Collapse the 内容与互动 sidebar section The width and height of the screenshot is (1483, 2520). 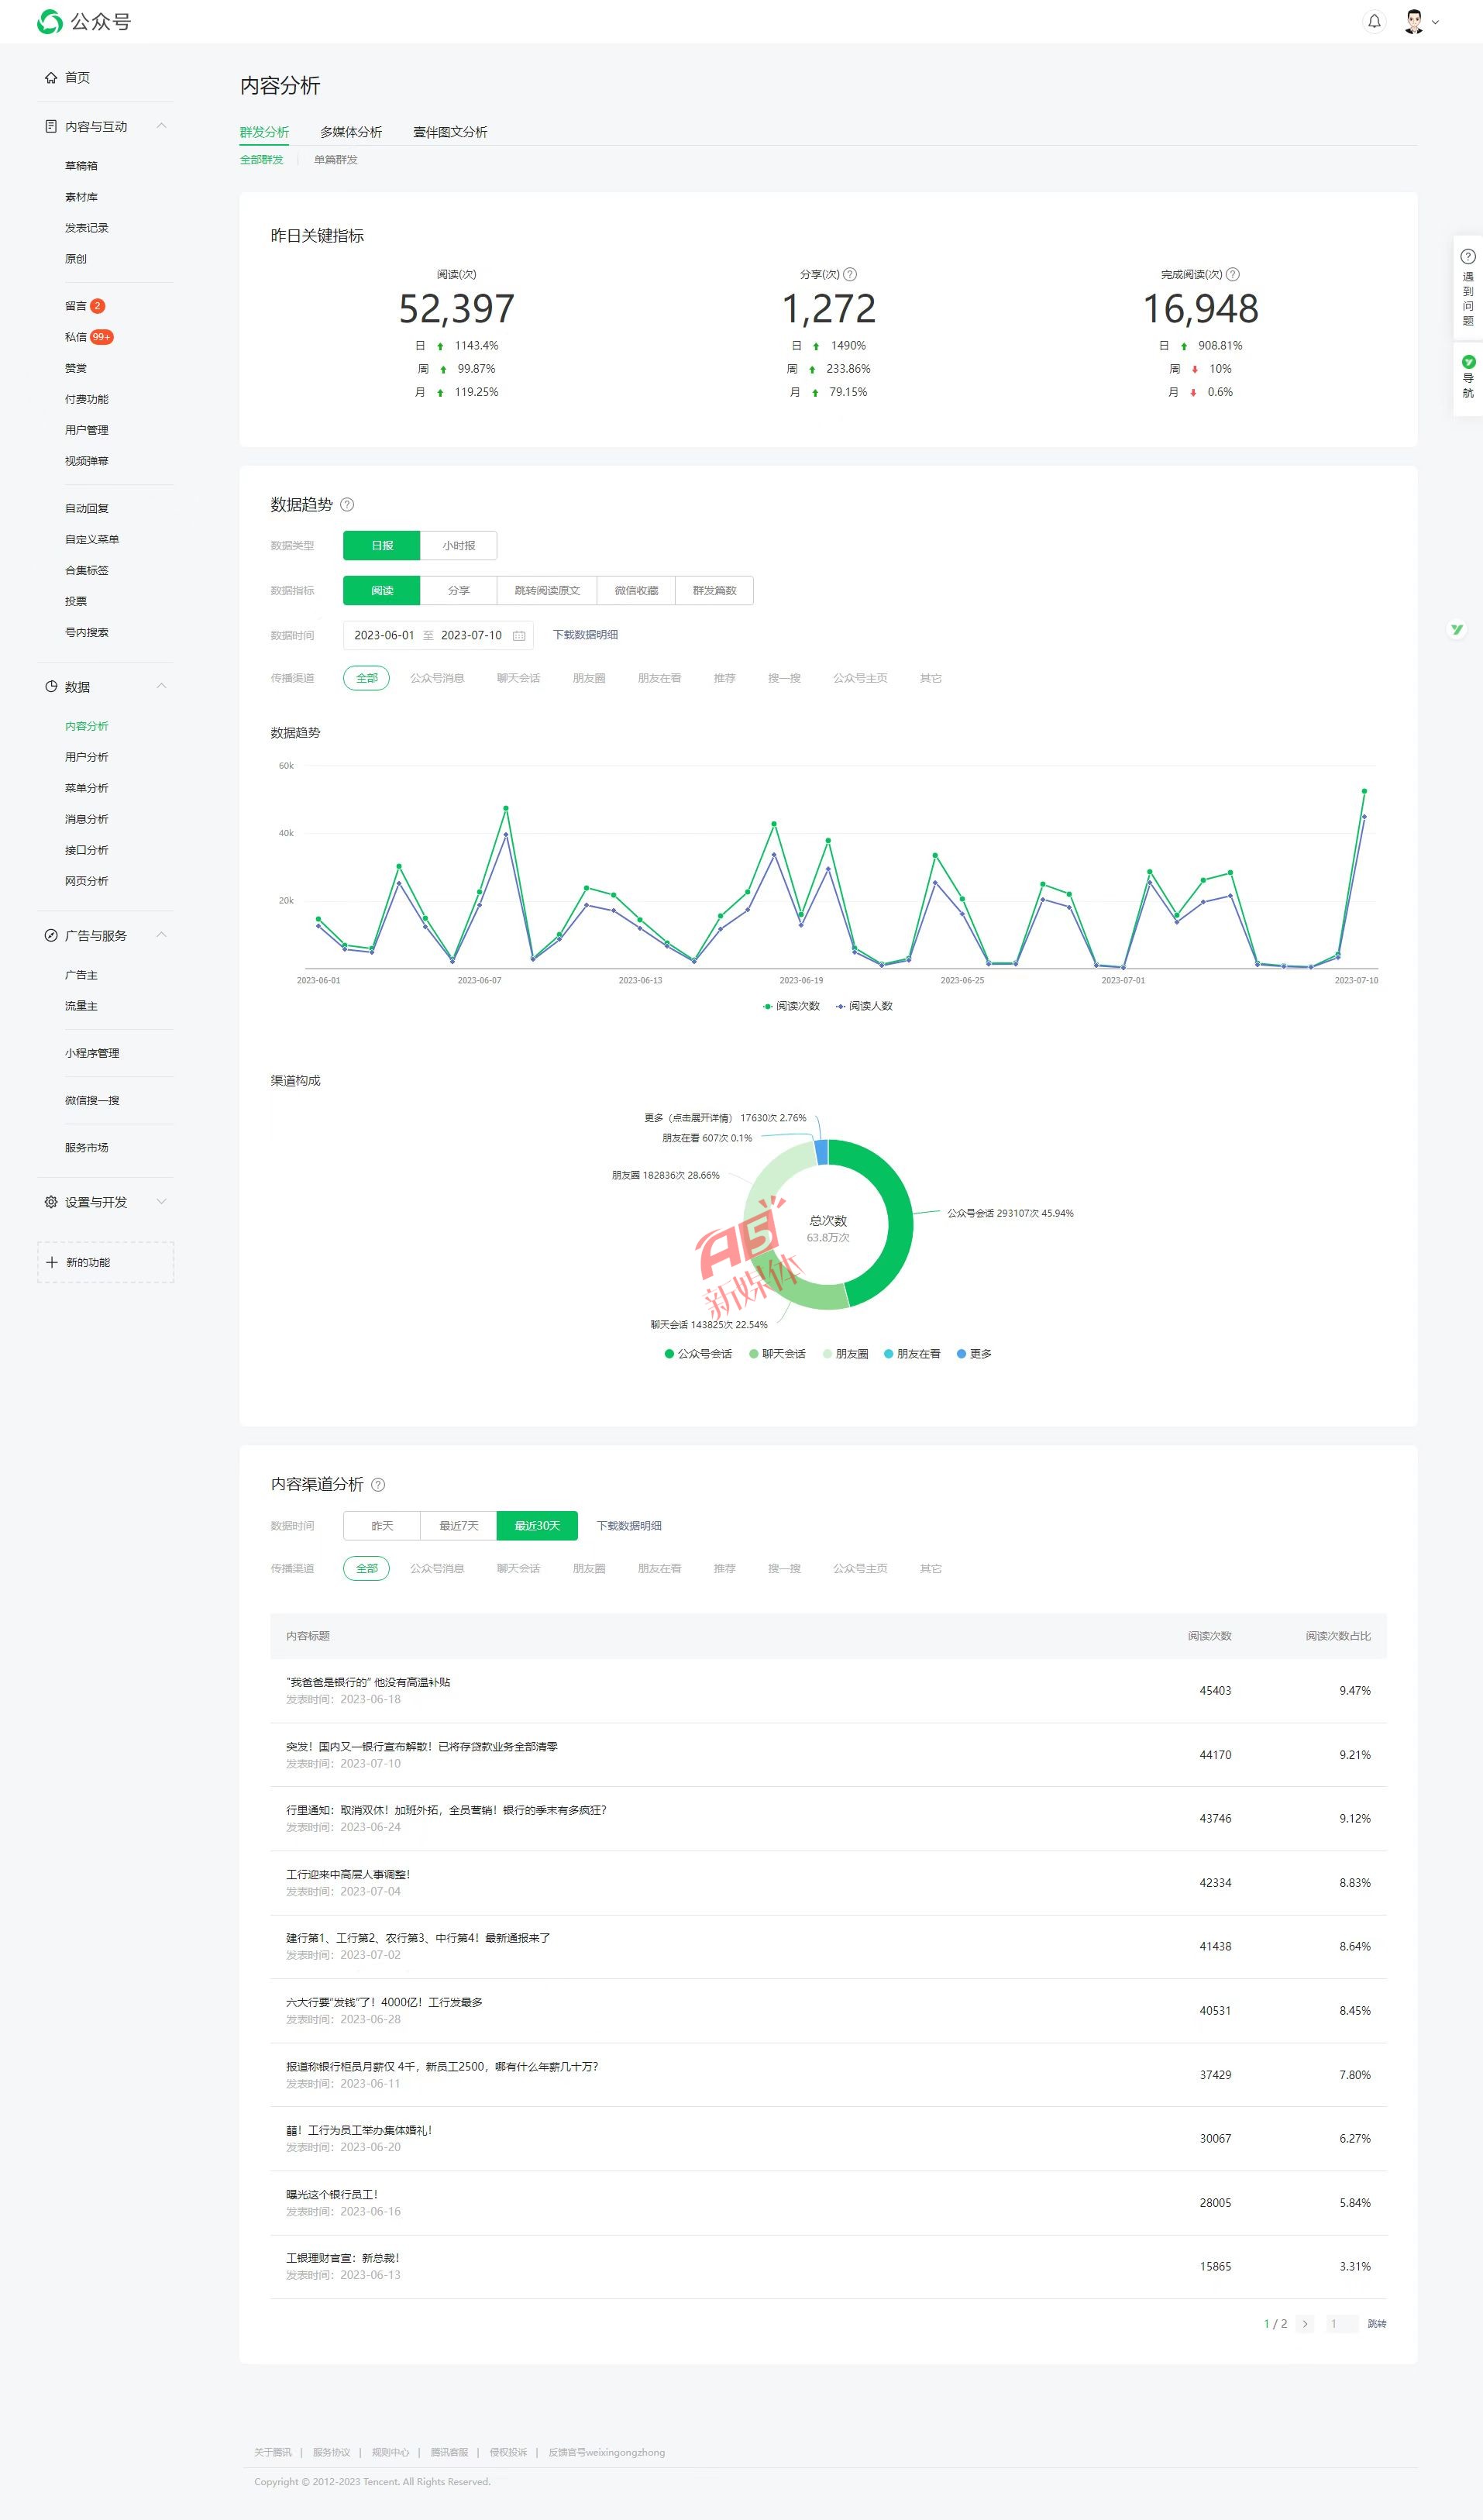point(161,127)
